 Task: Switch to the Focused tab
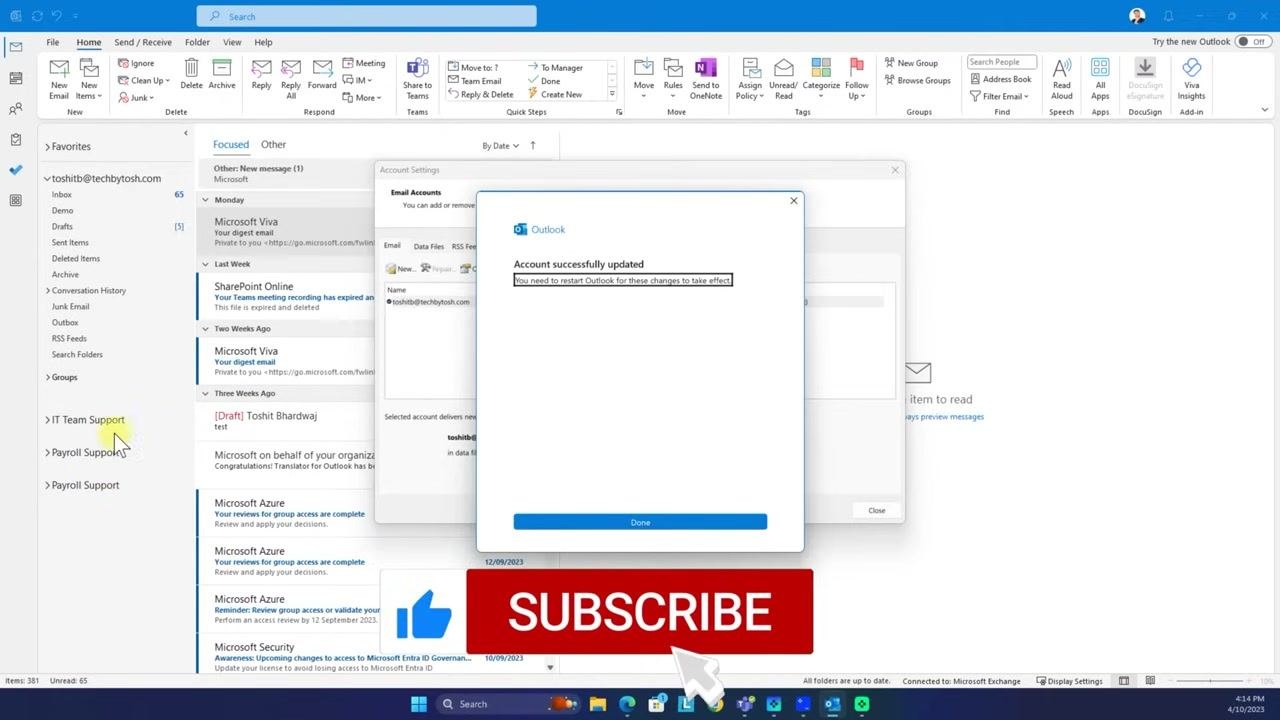pos(231,144)
